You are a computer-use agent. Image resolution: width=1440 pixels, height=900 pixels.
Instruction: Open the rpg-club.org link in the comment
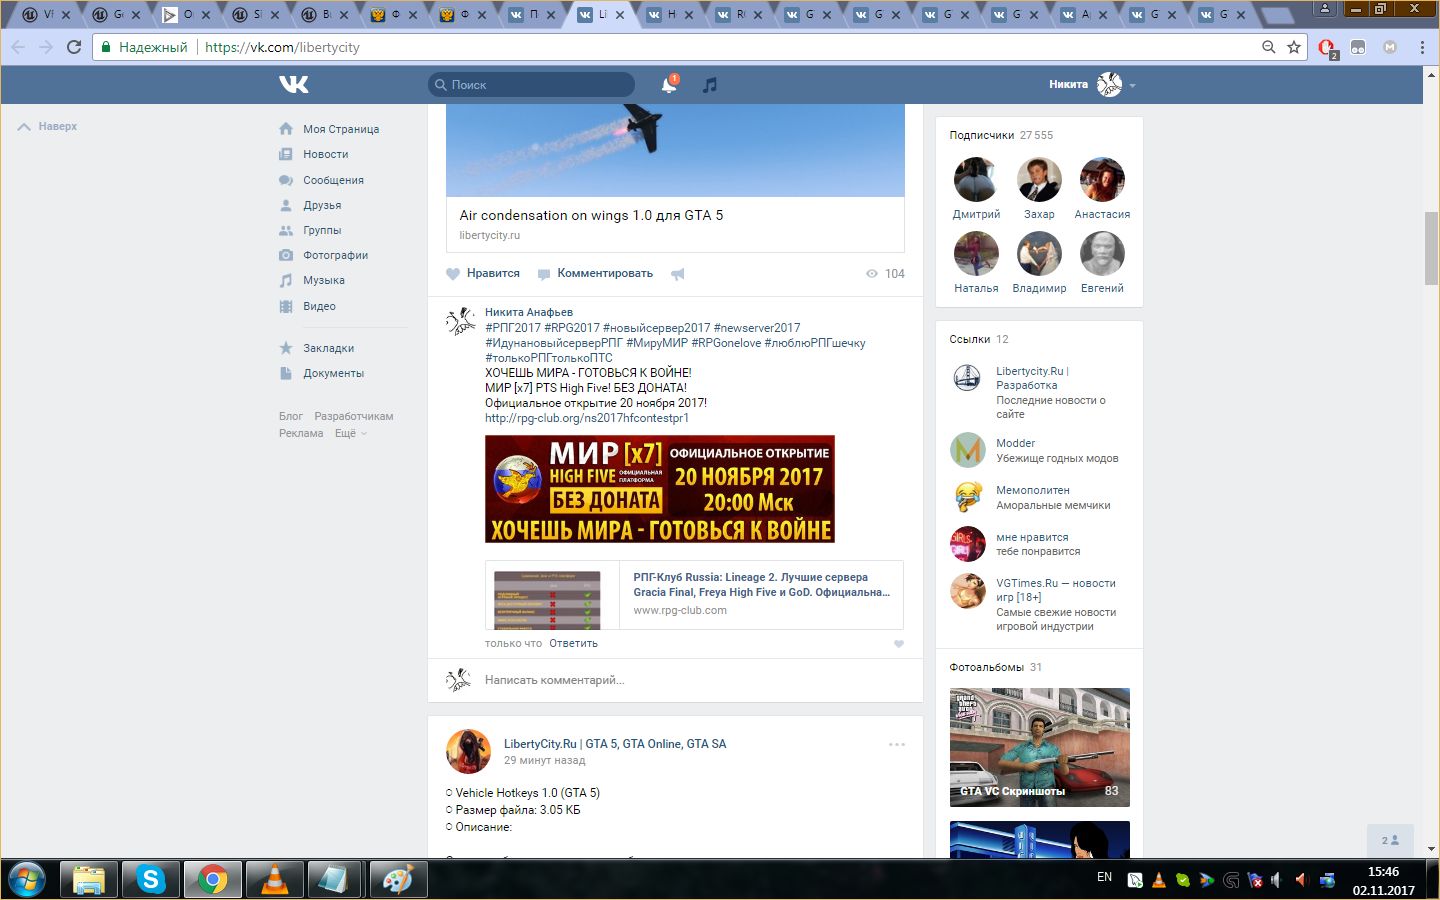tap(587, 418)
